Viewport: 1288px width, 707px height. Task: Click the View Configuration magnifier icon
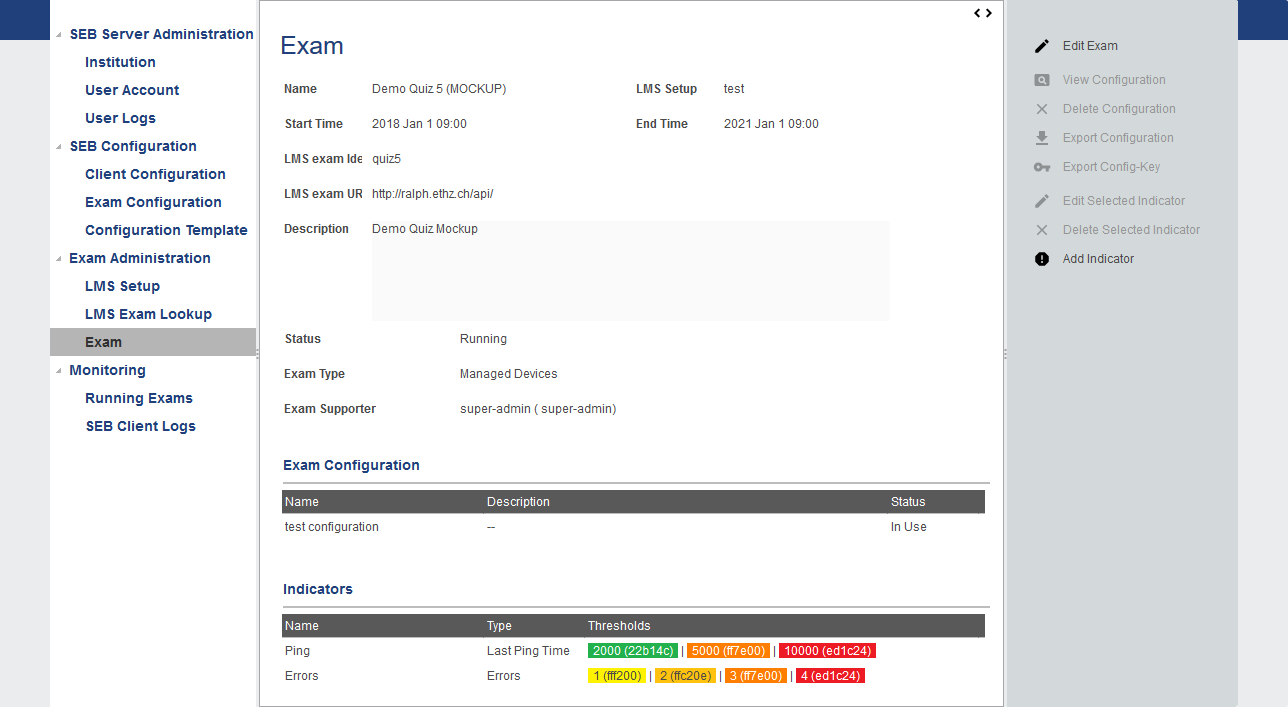click(1042, 80)
